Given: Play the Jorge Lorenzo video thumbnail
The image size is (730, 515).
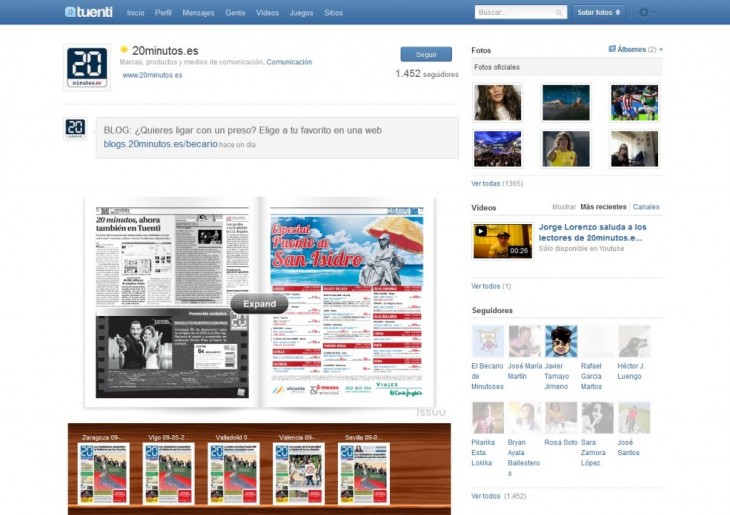Looking at the screenshot, I should coord(502,241).
